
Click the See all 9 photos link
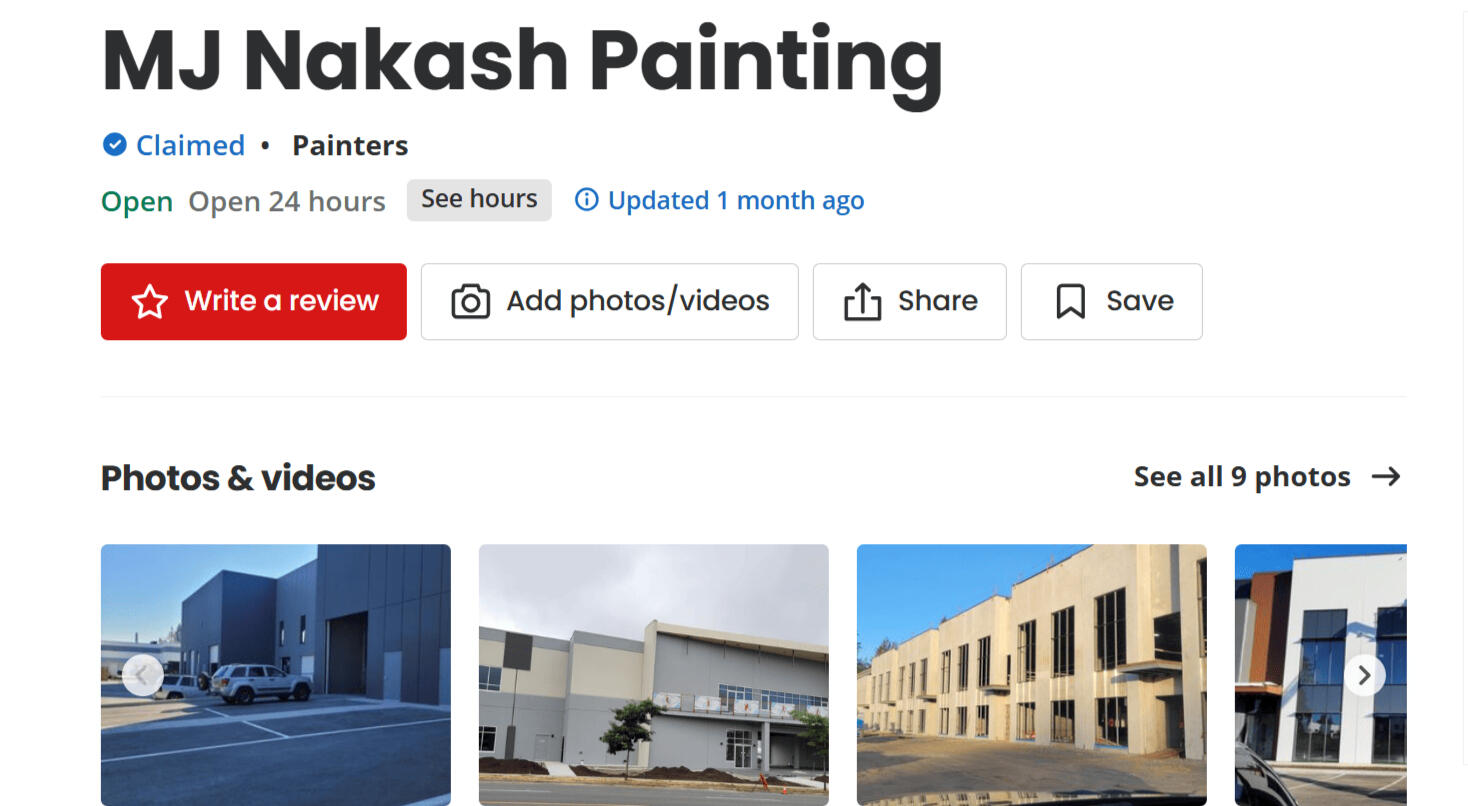coord(1242,477)
